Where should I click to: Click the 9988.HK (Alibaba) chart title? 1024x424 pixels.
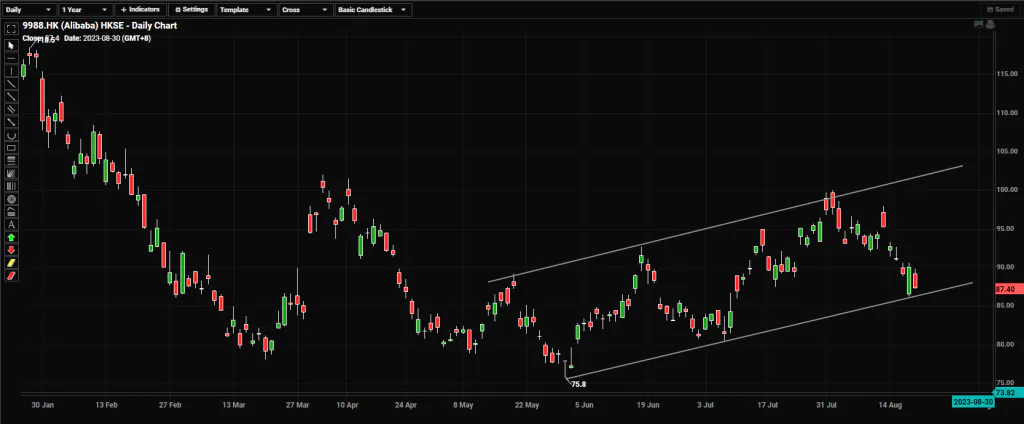(x=100, y=26)
